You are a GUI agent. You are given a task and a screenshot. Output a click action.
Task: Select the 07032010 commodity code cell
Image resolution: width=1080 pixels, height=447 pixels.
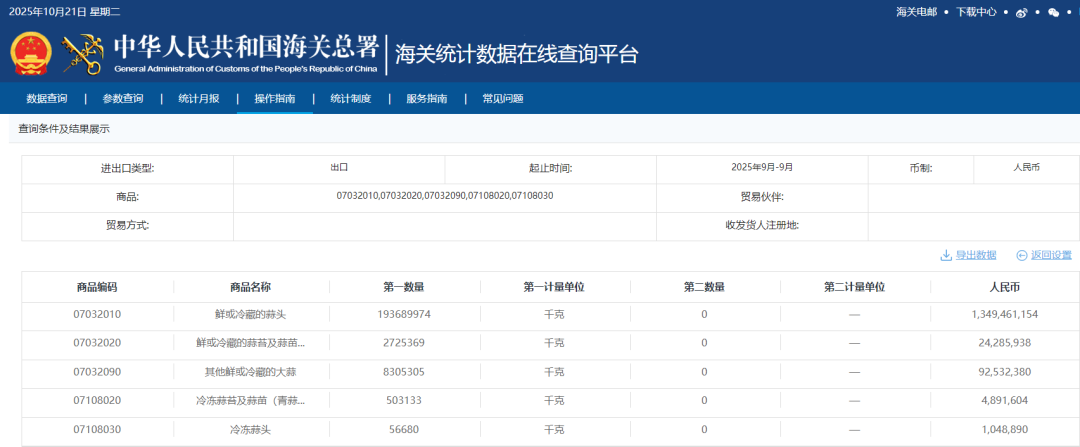(x=97, y=314)
